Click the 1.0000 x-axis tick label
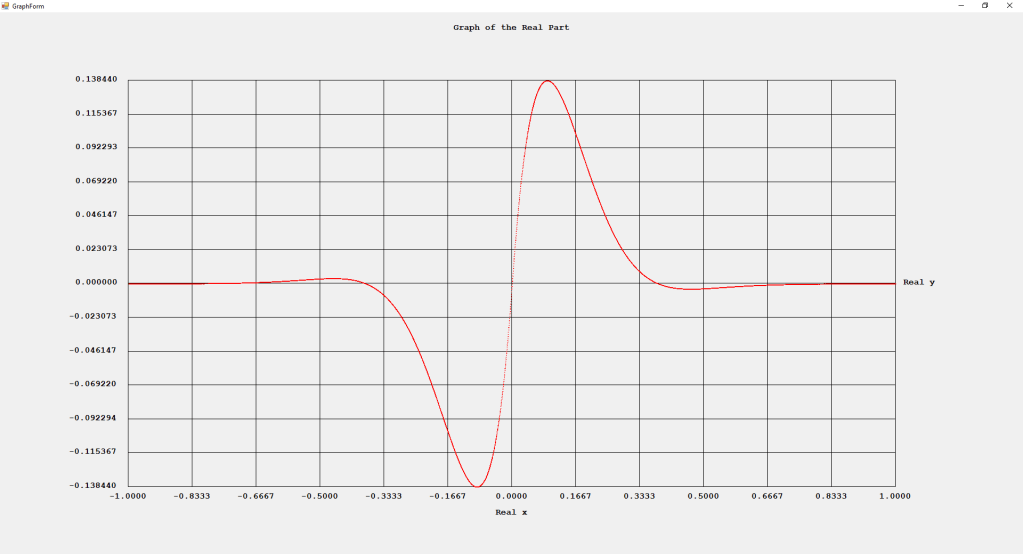This screenshot has height=554, width=1023. [895, 496]
